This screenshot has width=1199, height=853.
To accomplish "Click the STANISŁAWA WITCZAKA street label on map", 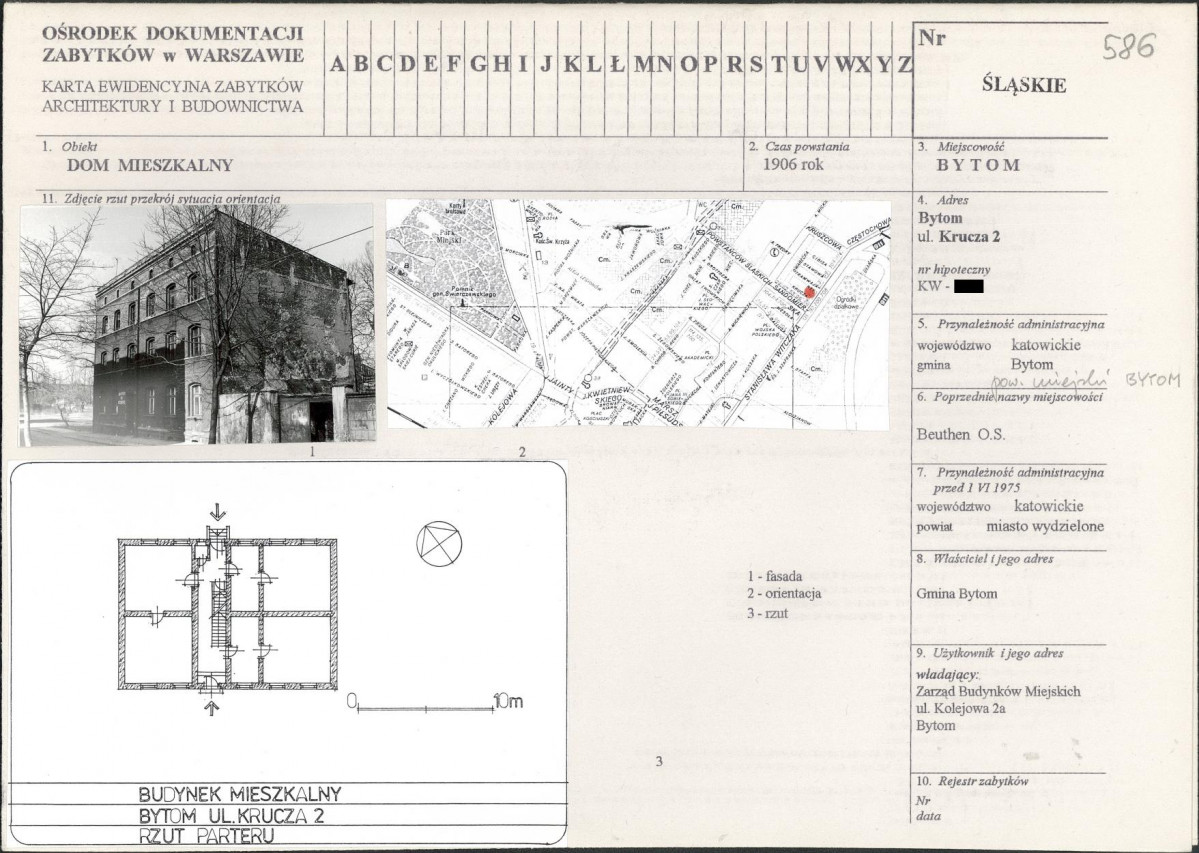I will pos(770,364).
